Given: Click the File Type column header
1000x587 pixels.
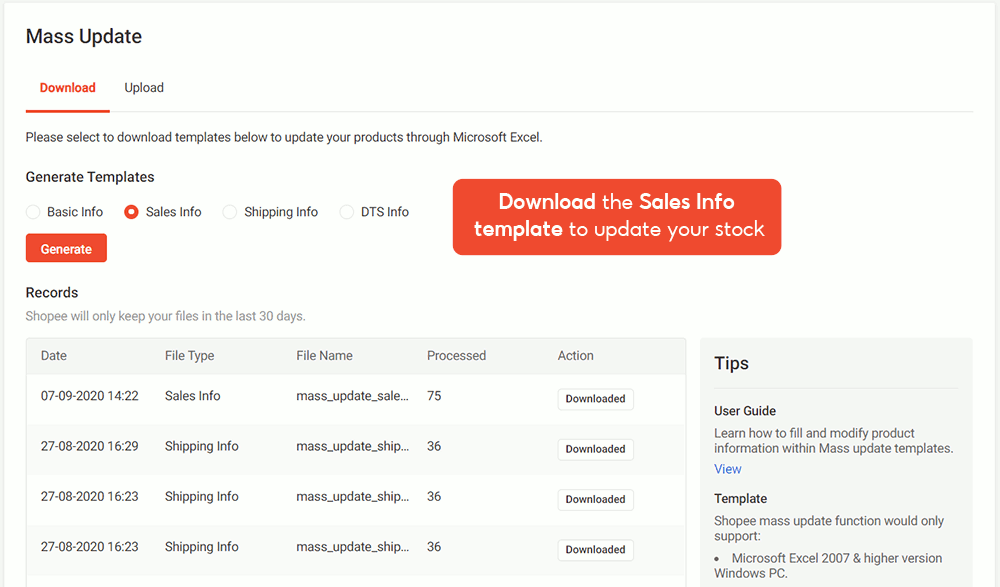Looking at the screenshot, I should (189, 355).
